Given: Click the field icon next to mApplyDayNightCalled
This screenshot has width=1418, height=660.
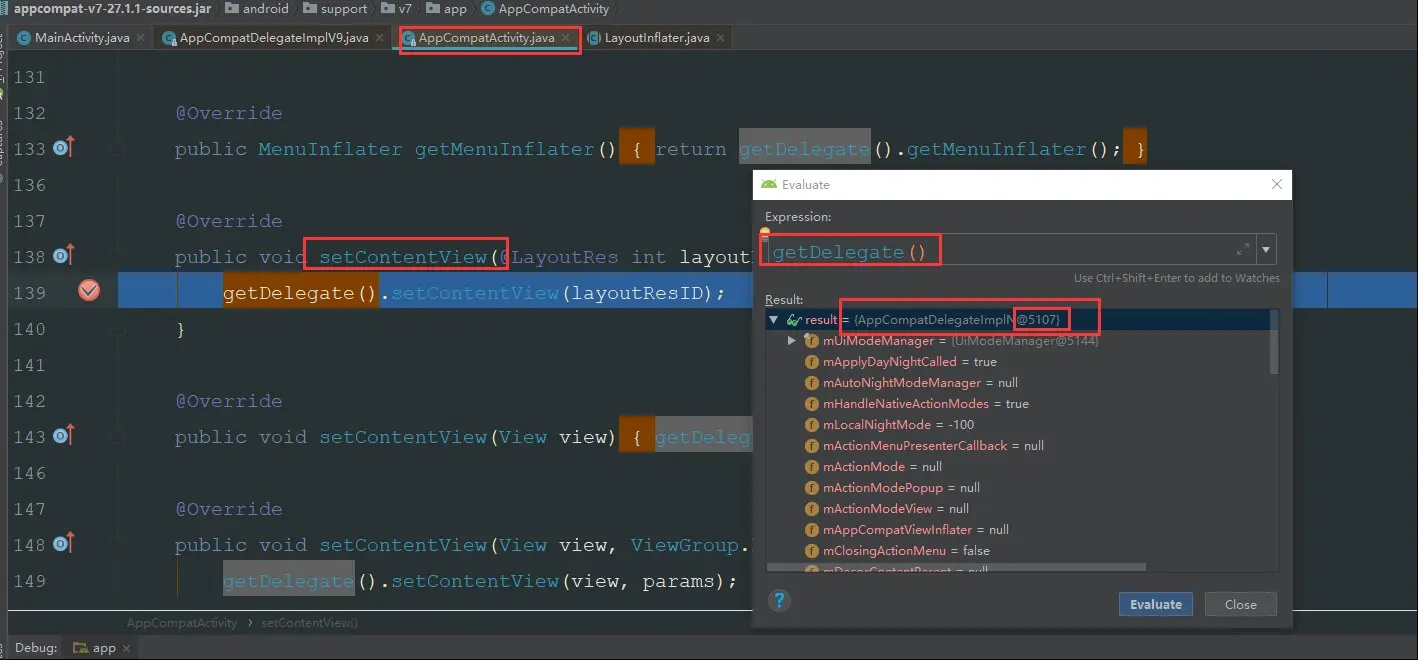Looking at the screenshot, I should (812, 362).
